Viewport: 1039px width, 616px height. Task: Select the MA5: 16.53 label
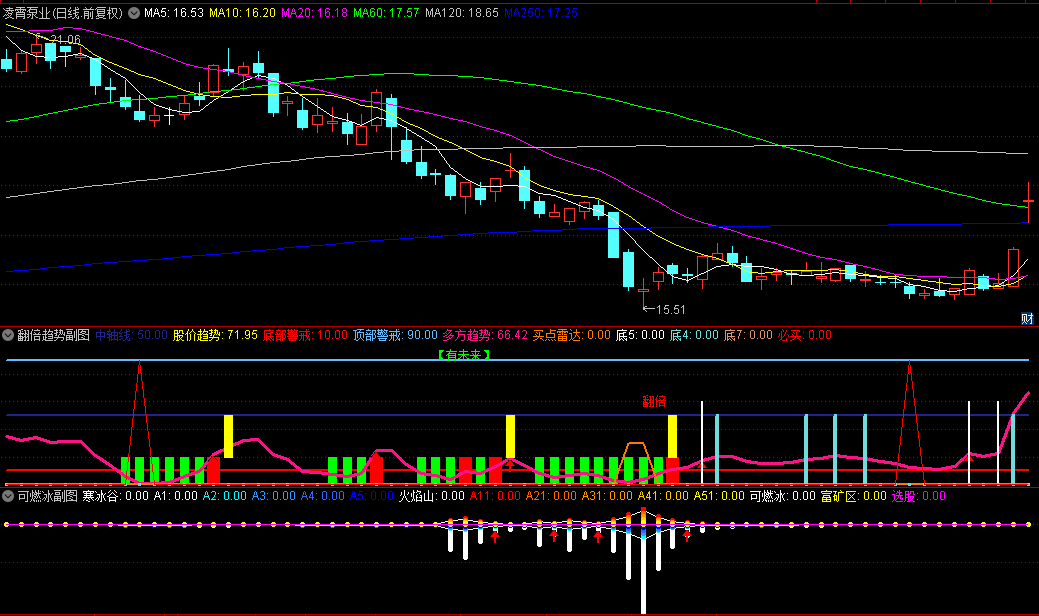(174, 13)
